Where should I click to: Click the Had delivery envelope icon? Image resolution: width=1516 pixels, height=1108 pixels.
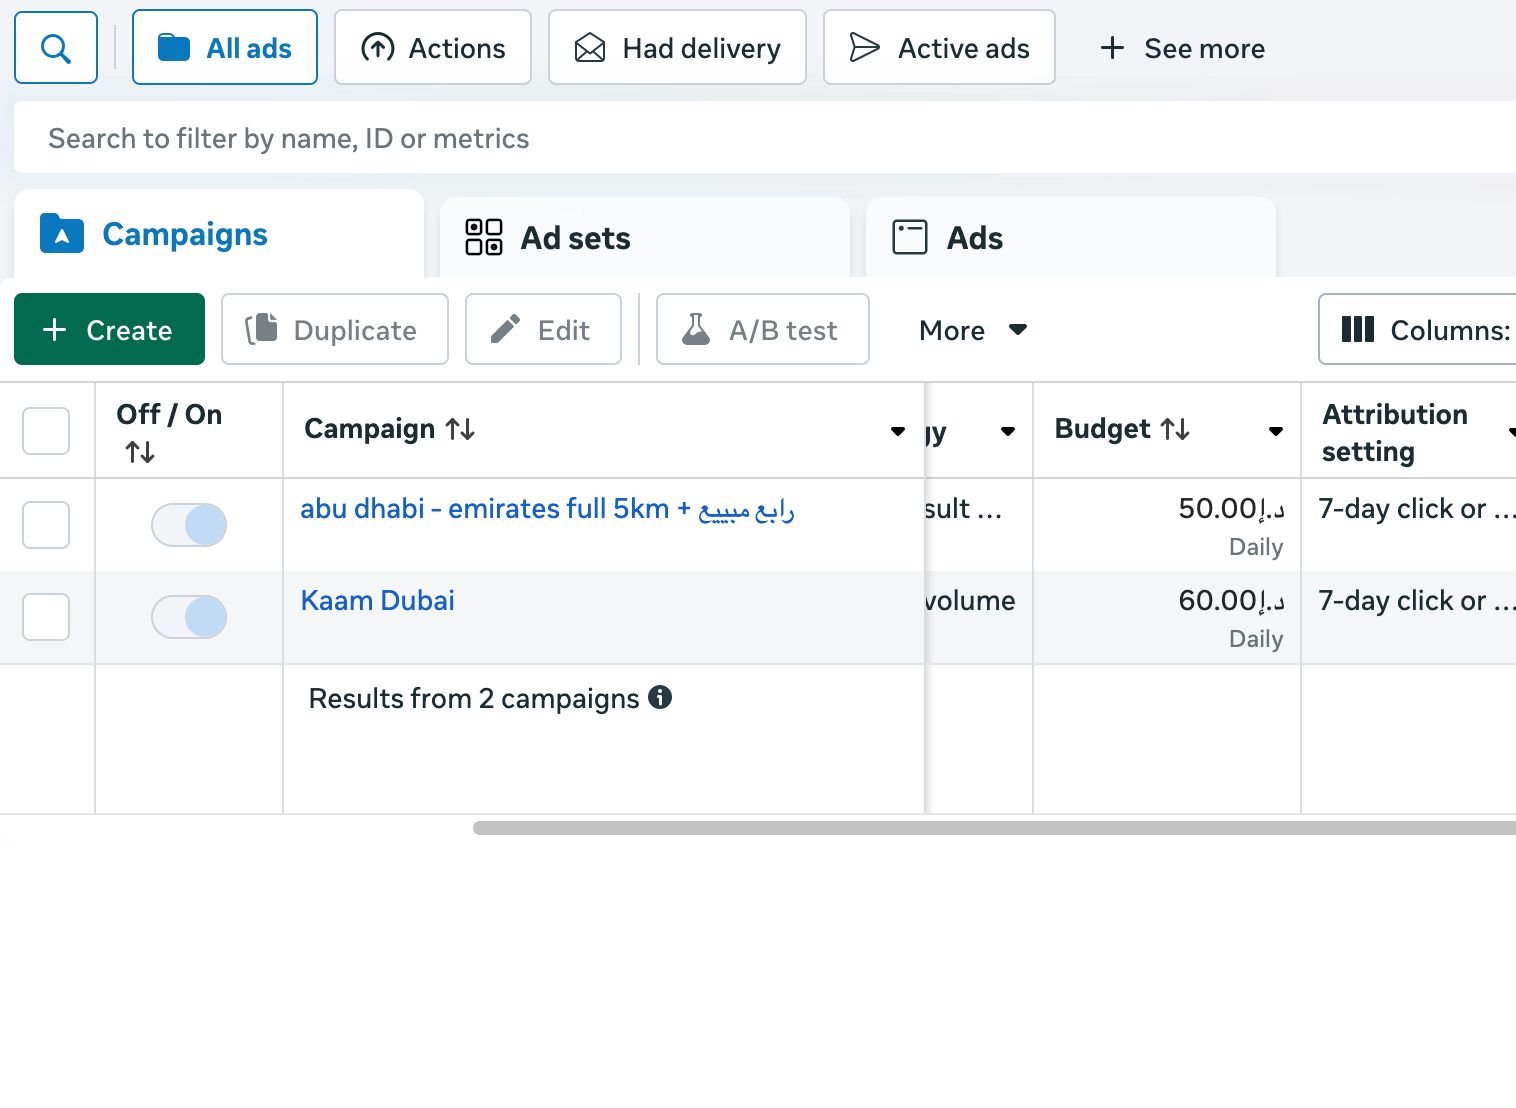[590, 48]
